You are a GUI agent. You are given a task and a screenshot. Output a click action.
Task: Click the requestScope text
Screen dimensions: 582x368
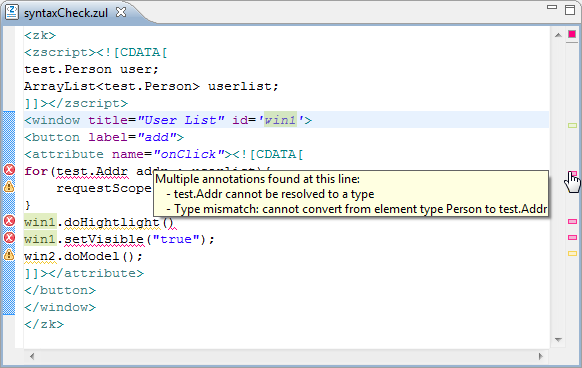point(104,188)
